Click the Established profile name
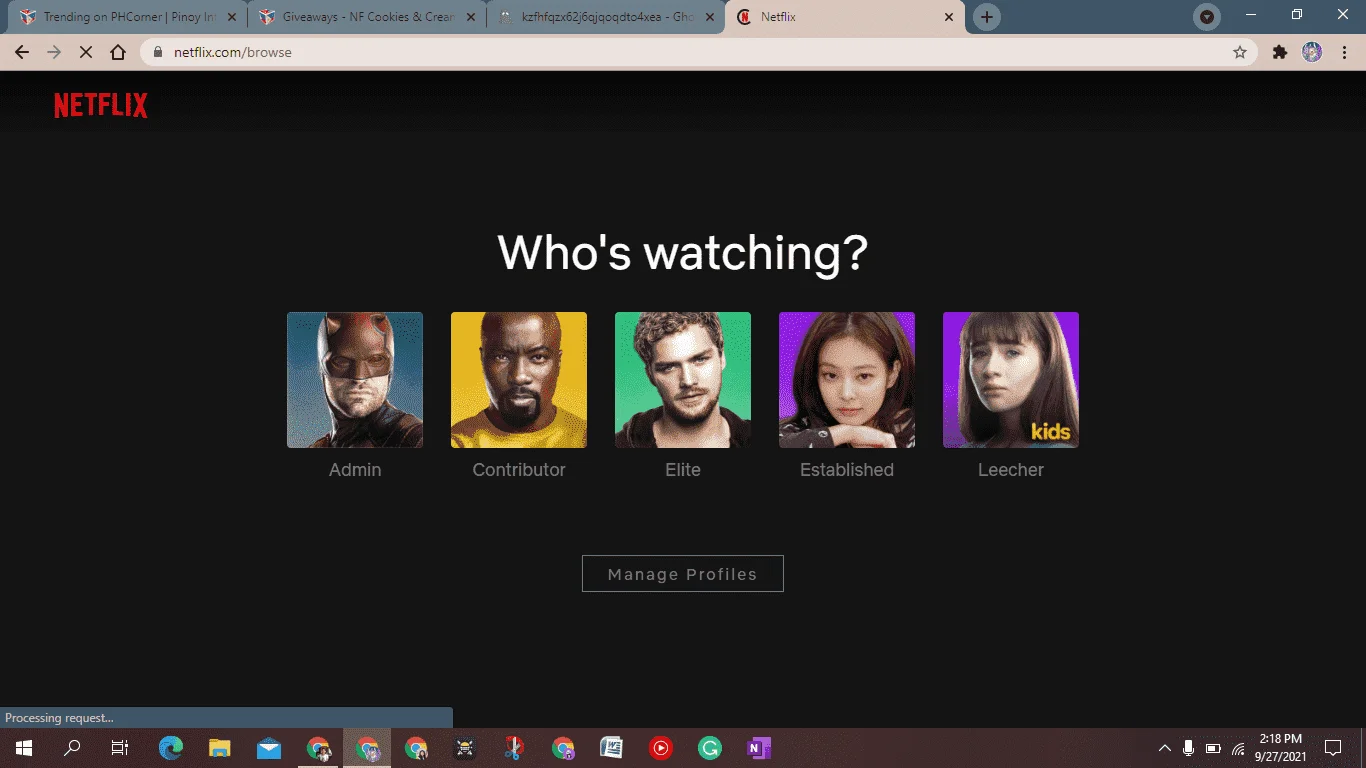 [847, 470]
